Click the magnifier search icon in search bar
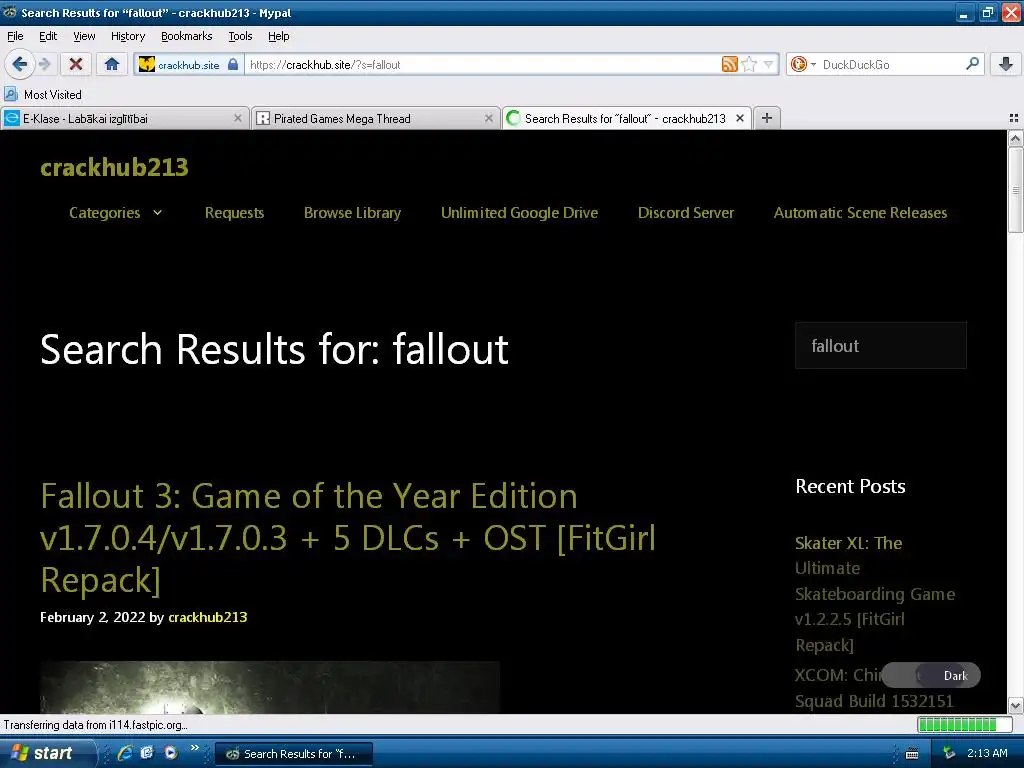This screenshot has height=768, width=1024. coord(972,64)
